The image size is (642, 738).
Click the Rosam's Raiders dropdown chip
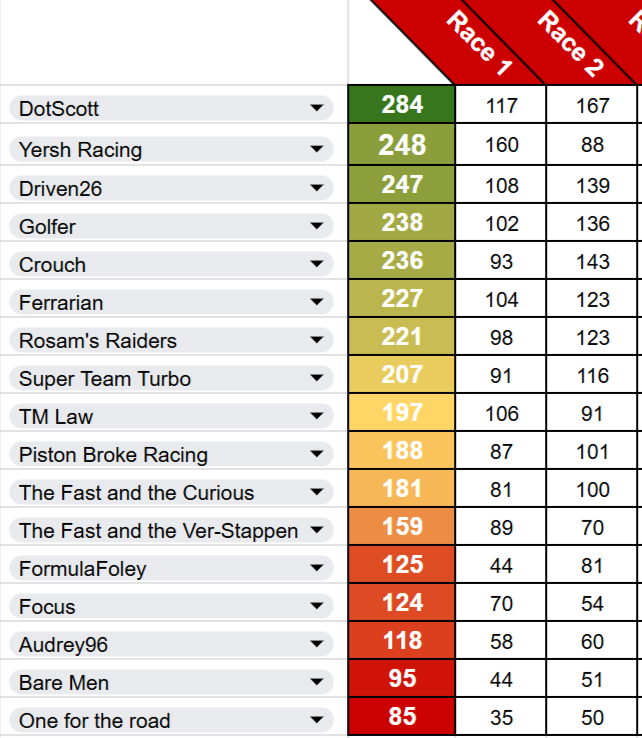click(x=170, y=340)
